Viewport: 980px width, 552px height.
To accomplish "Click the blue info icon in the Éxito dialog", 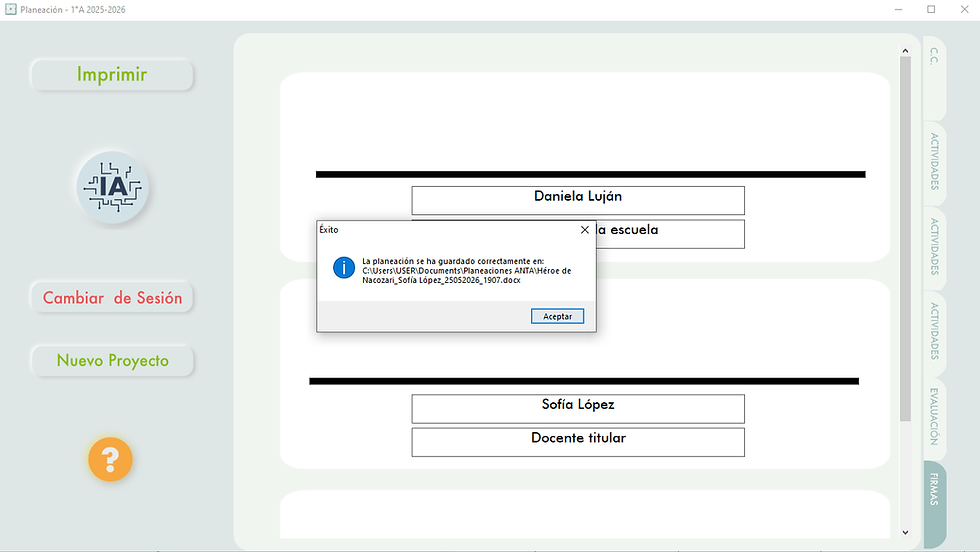I will 344,268.
